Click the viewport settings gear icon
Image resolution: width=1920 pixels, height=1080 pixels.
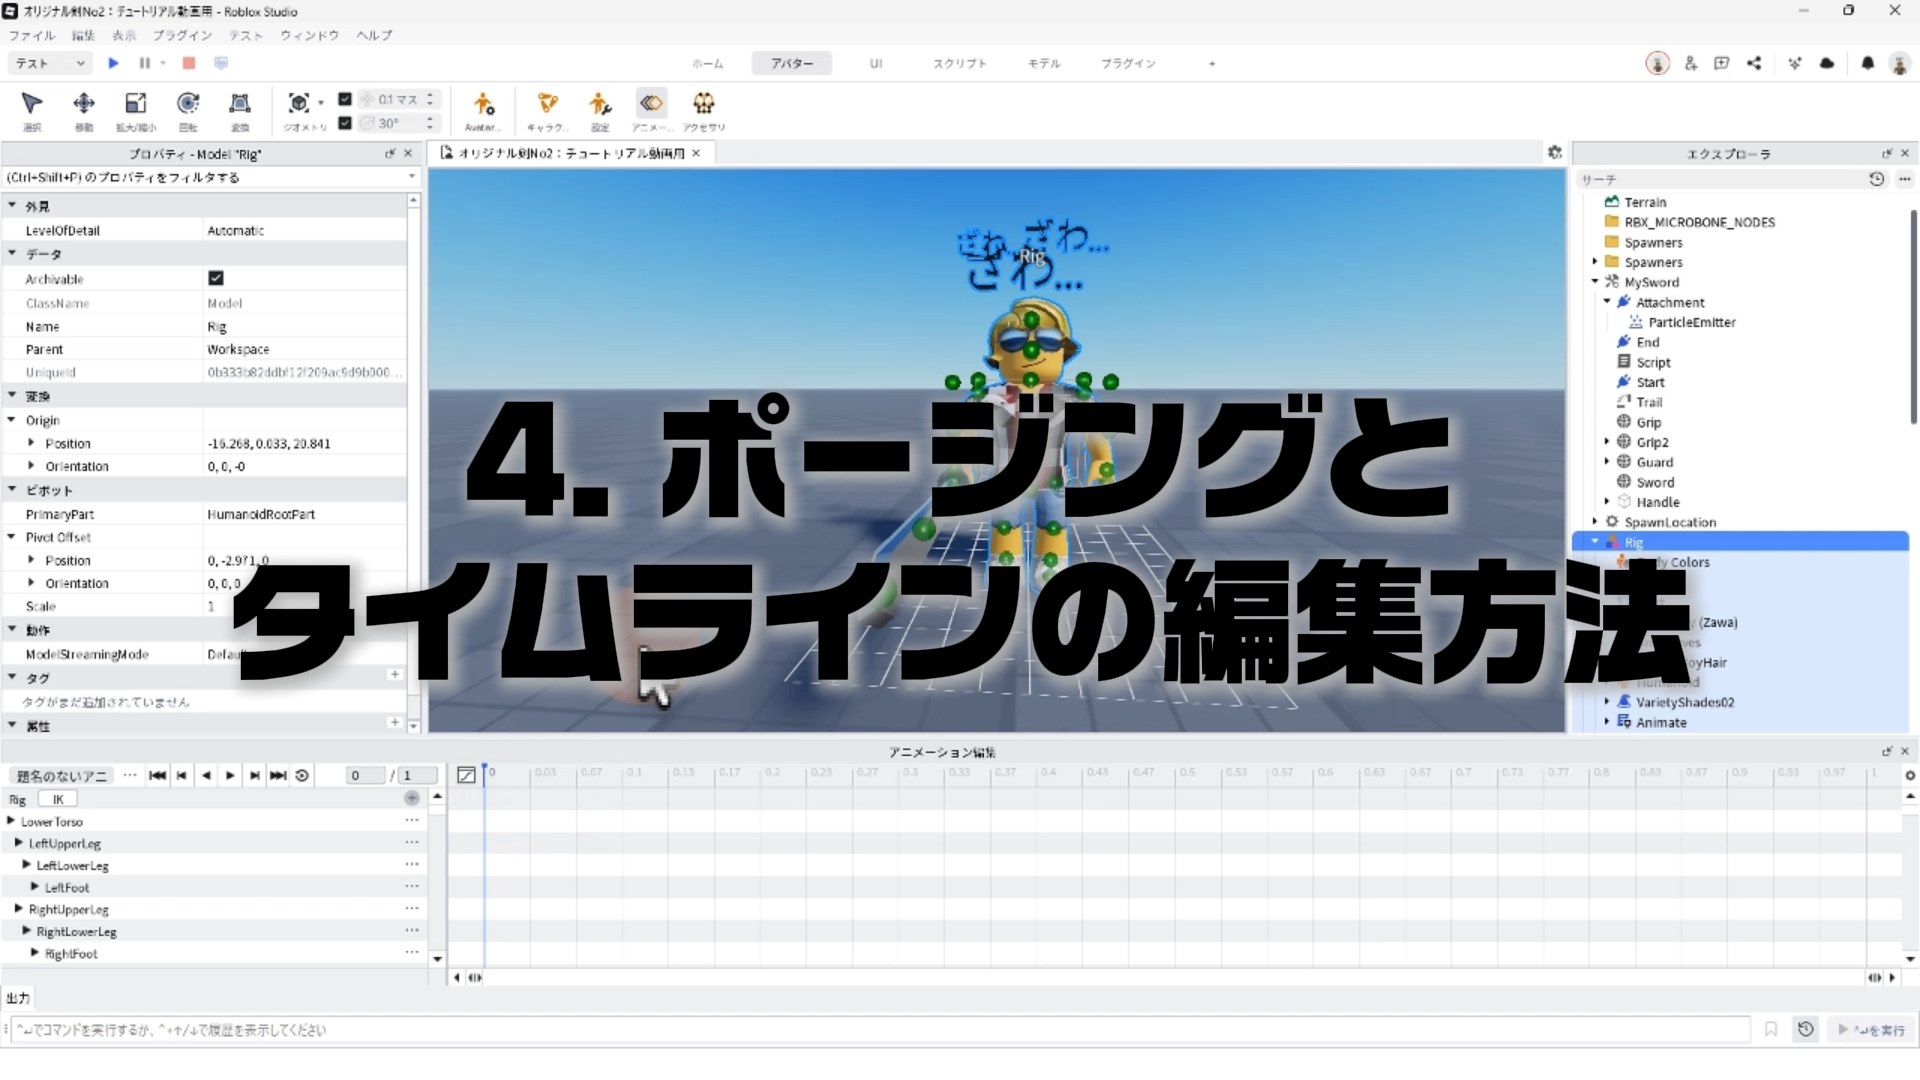1554,153
